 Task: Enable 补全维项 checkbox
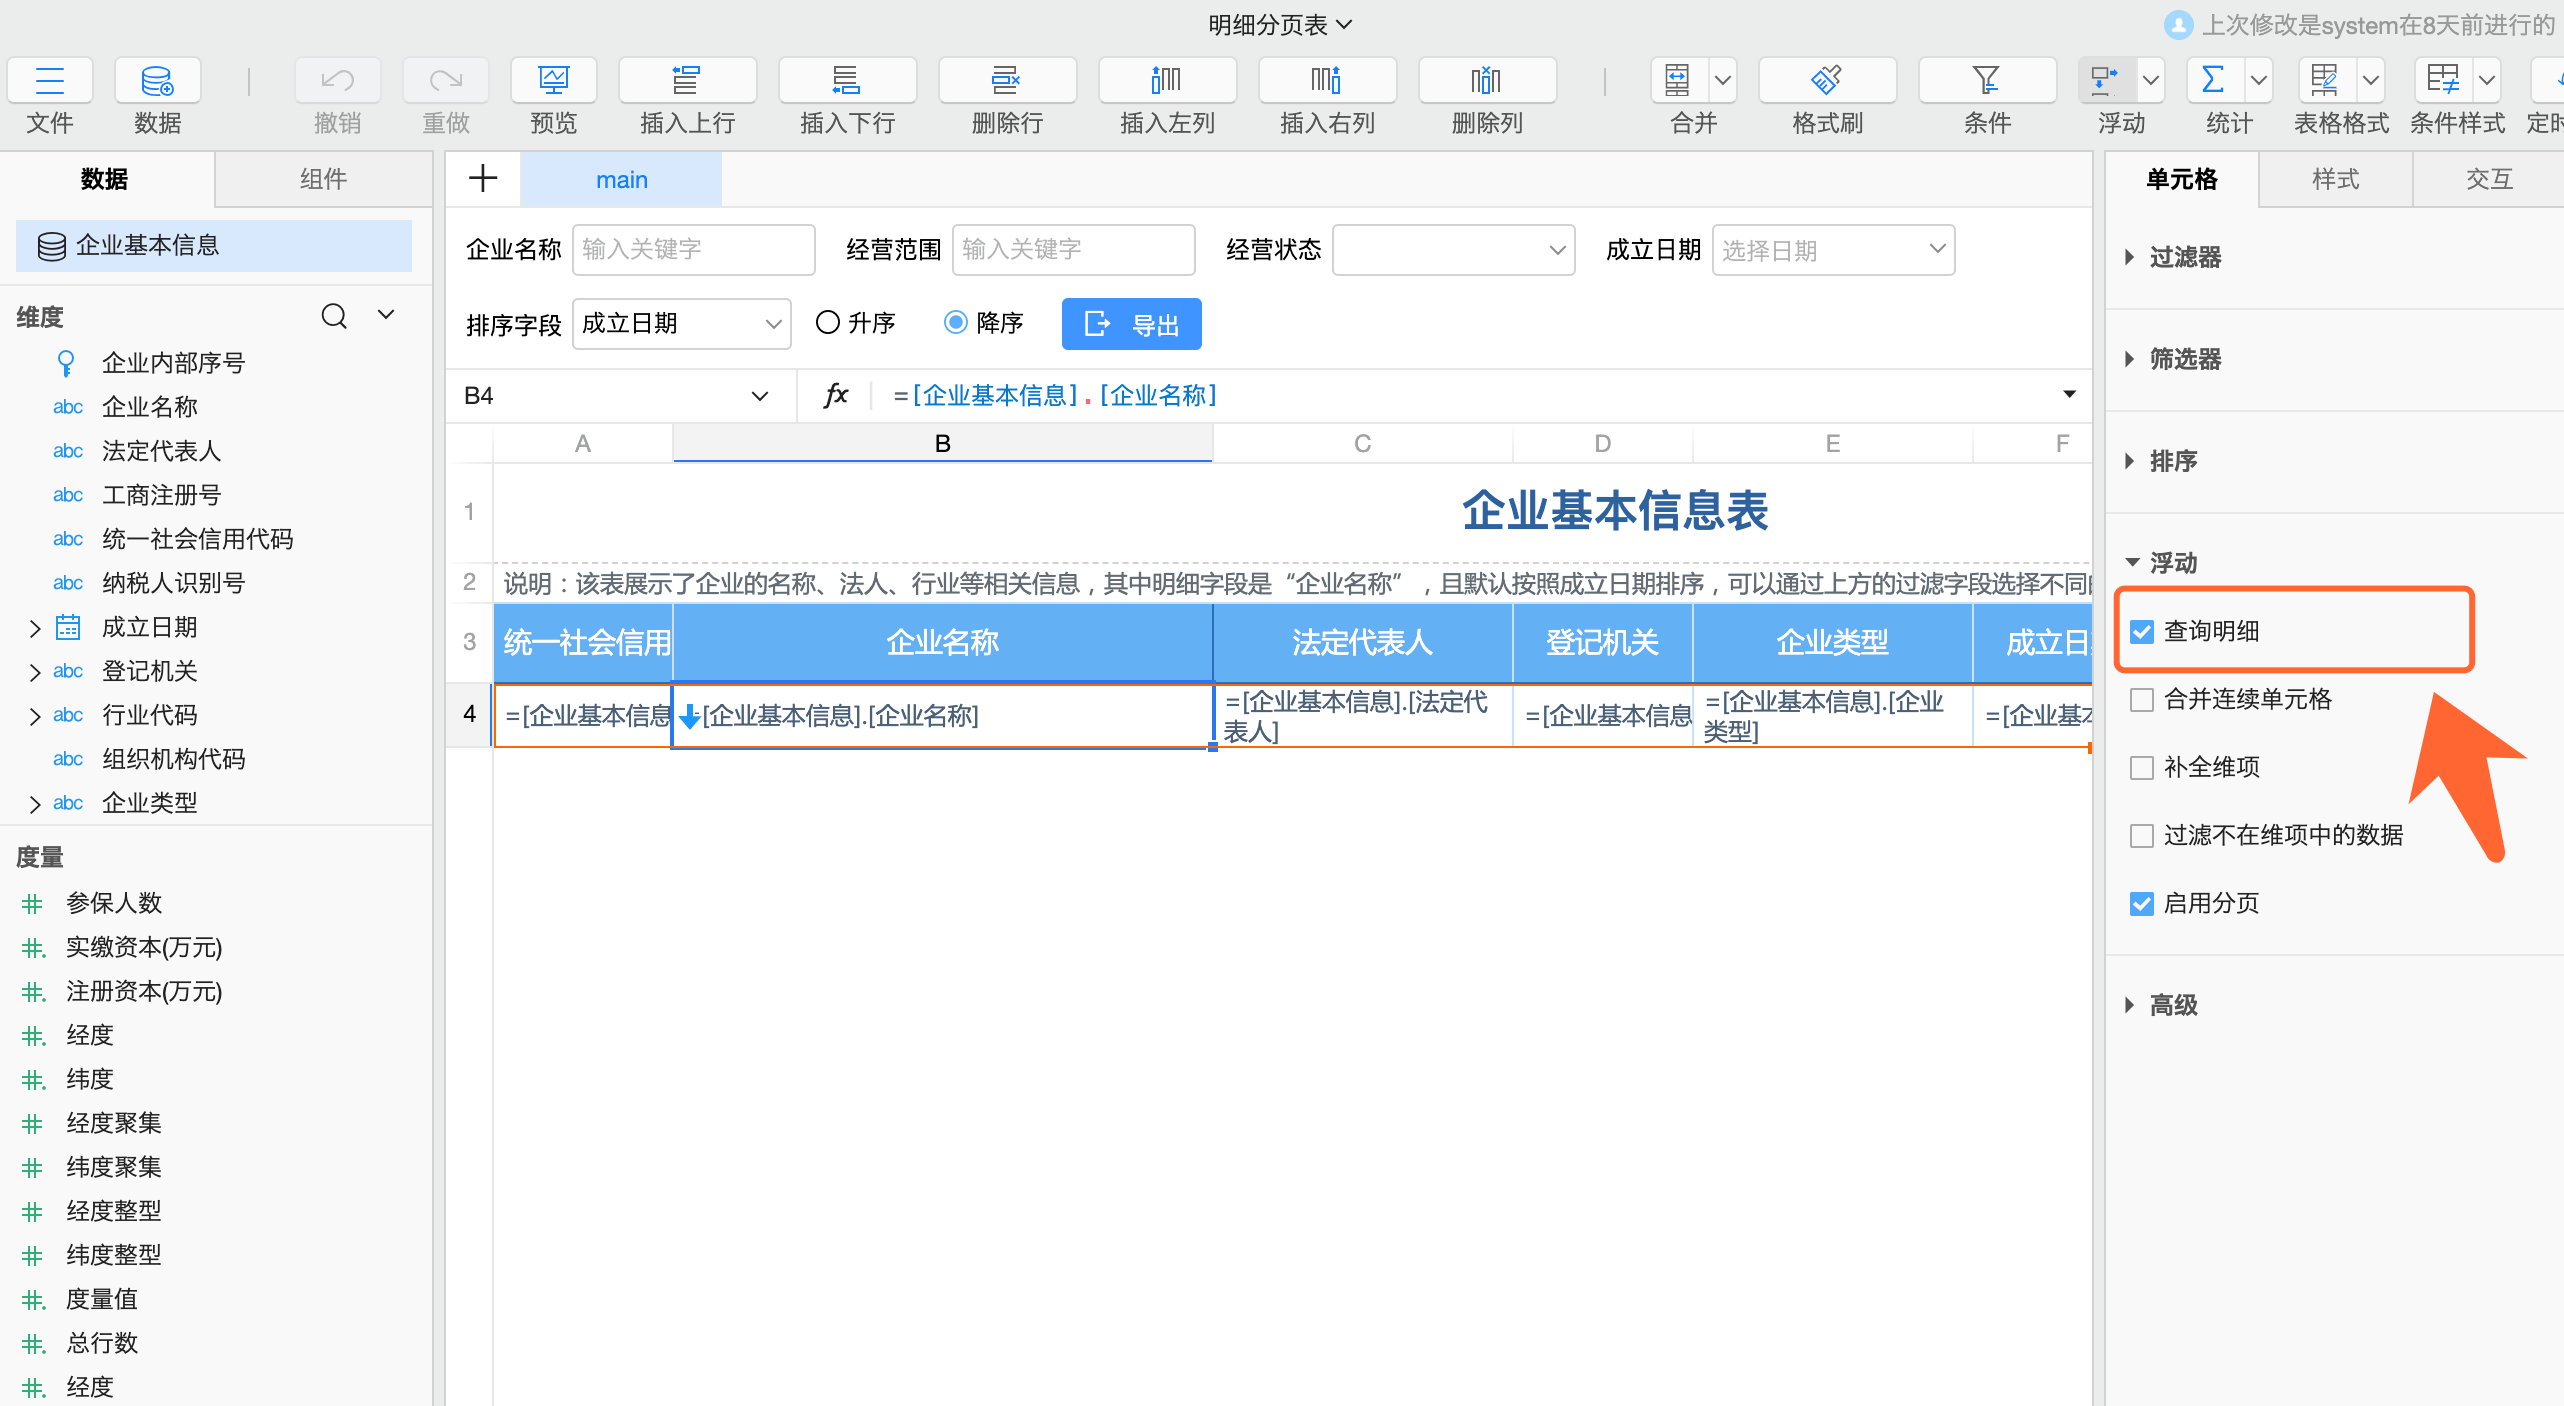[2142, 768]
